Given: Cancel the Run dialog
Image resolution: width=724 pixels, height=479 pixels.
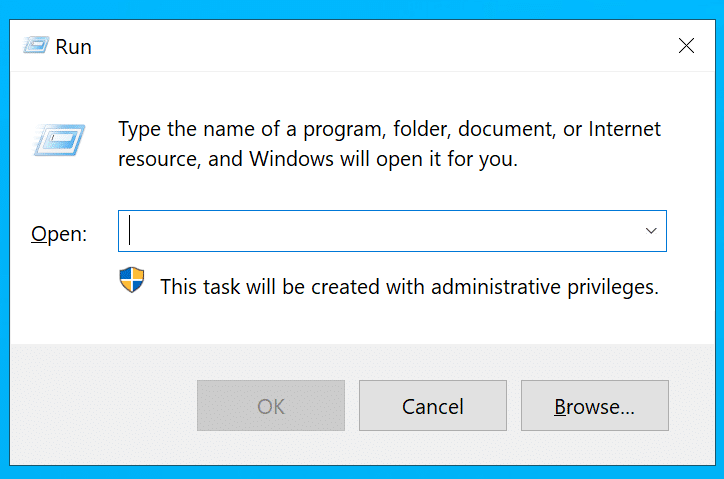Looking at the screenshot, I should point(432,406).
